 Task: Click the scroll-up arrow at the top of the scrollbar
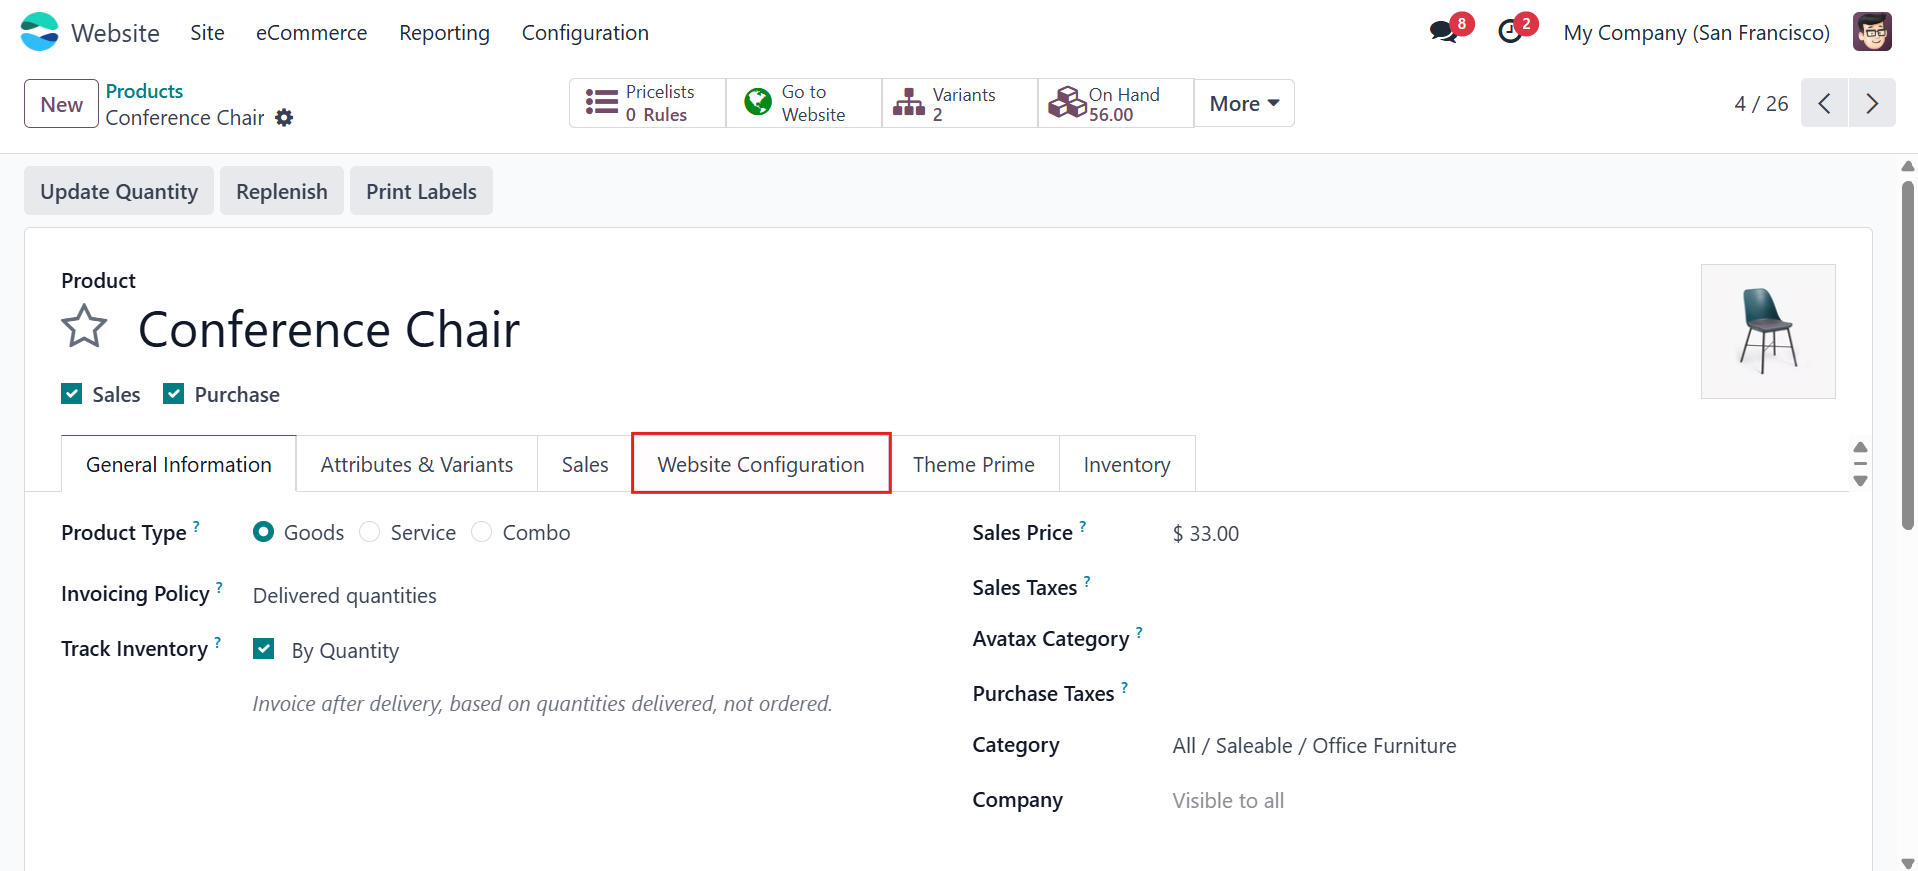pyautogui.click(x=1908, y=166)
